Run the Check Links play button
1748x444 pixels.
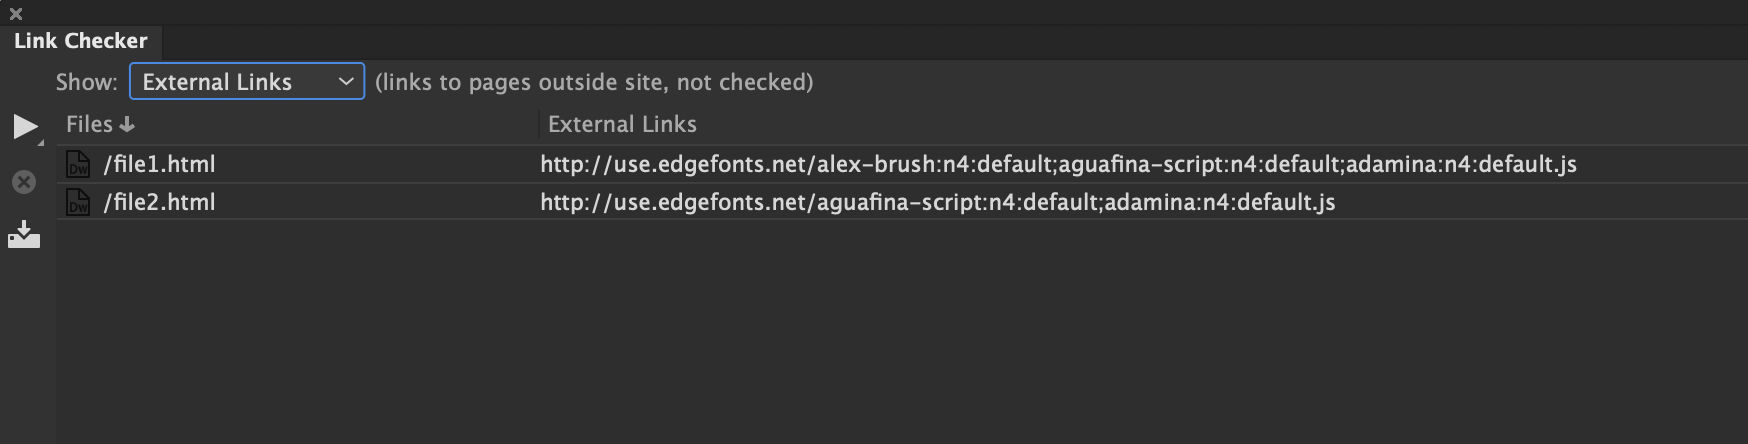point(24,126)
